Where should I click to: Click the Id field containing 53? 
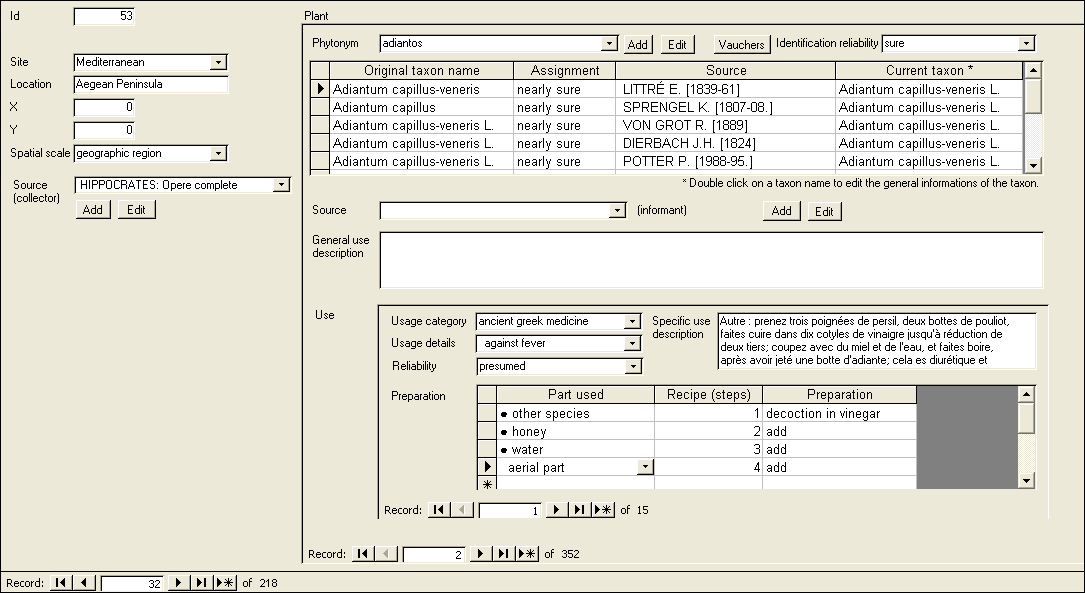(x=104, y=16)
